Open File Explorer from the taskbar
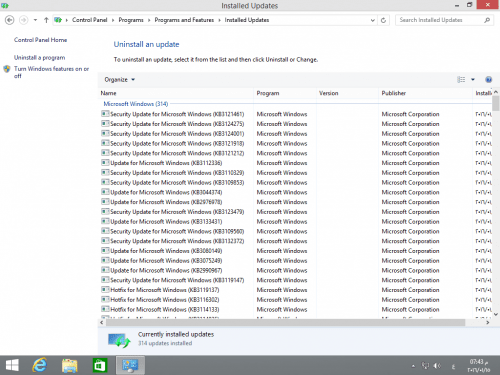This screenshot has height=375, width=500. (70, 366)
